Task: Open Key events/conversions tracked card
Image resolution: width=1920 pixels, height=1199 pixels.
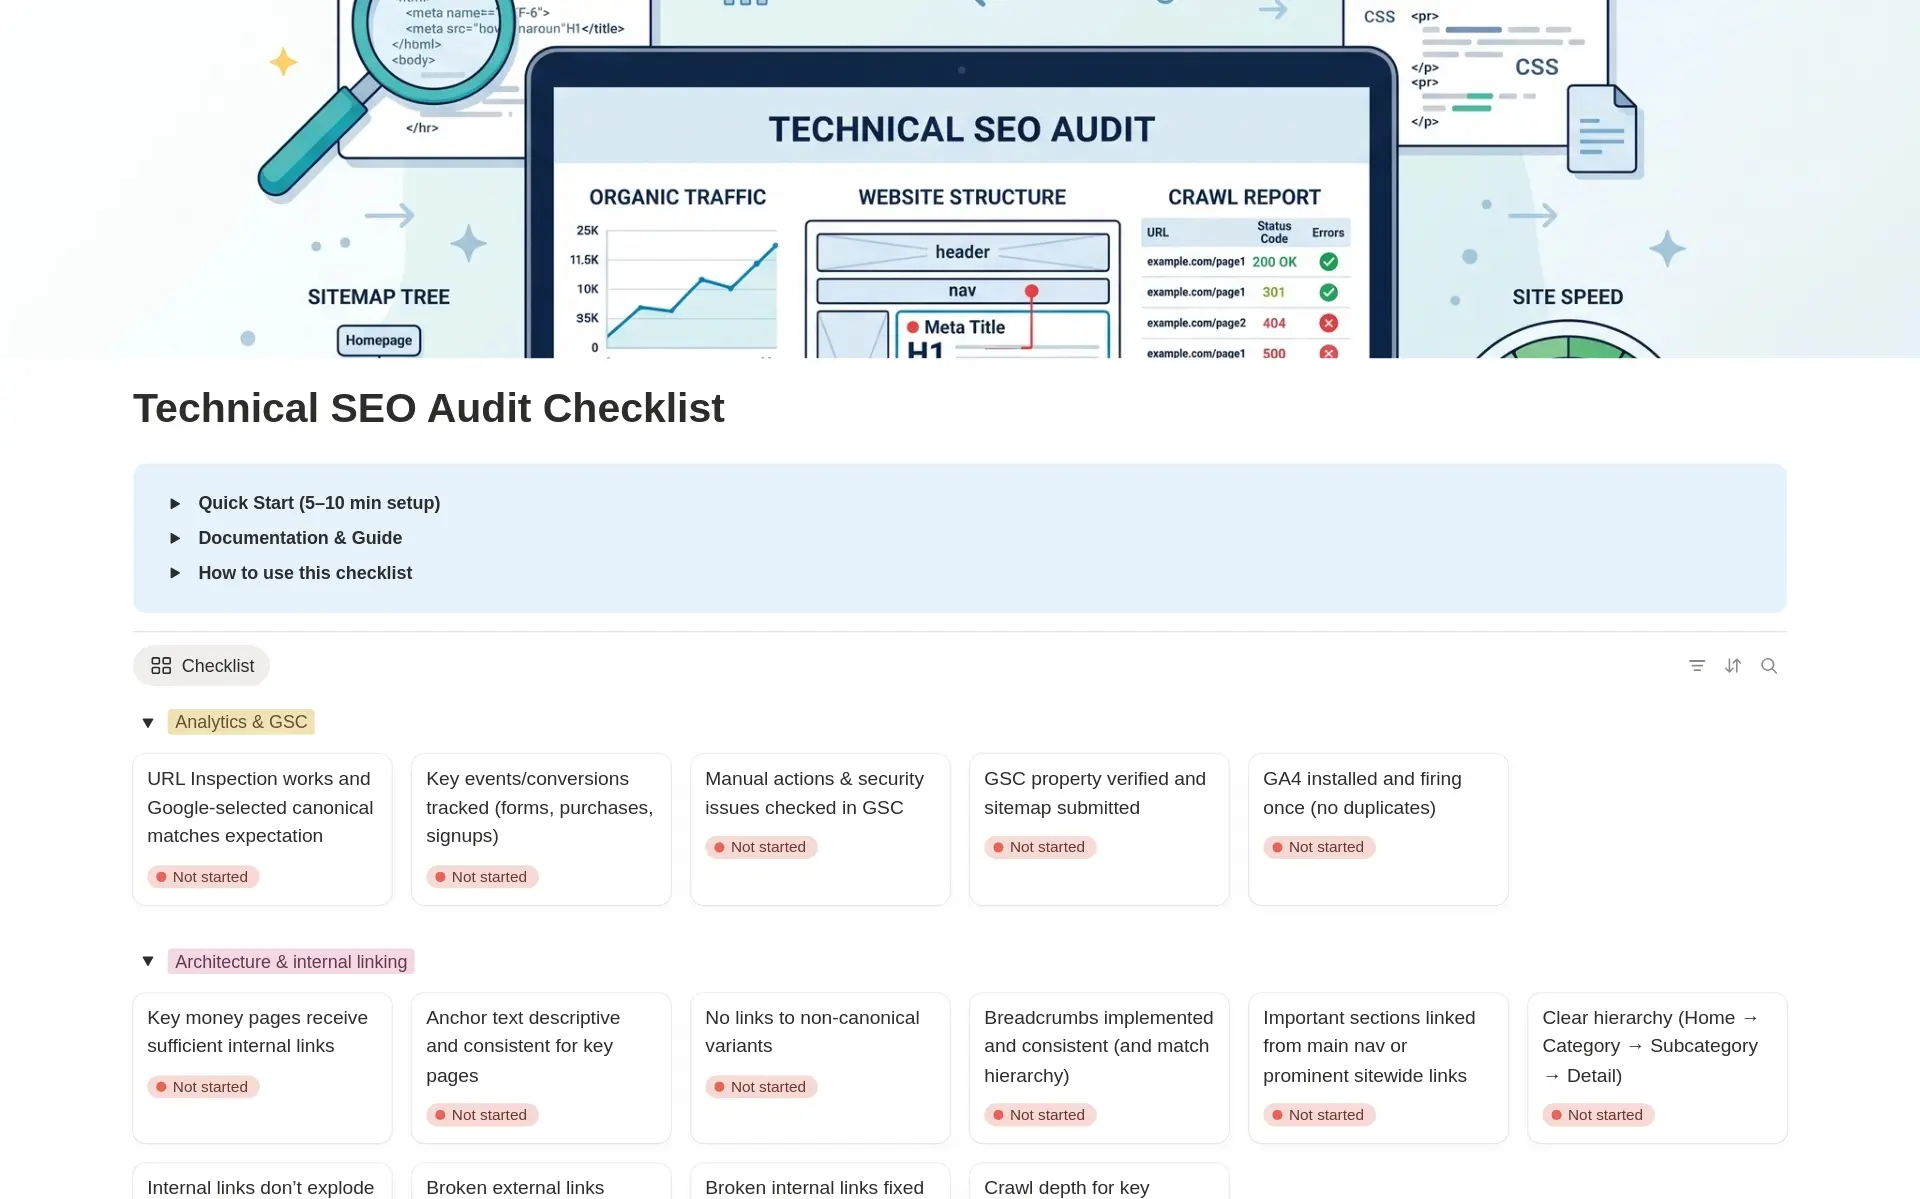Action: pos(541,829)
